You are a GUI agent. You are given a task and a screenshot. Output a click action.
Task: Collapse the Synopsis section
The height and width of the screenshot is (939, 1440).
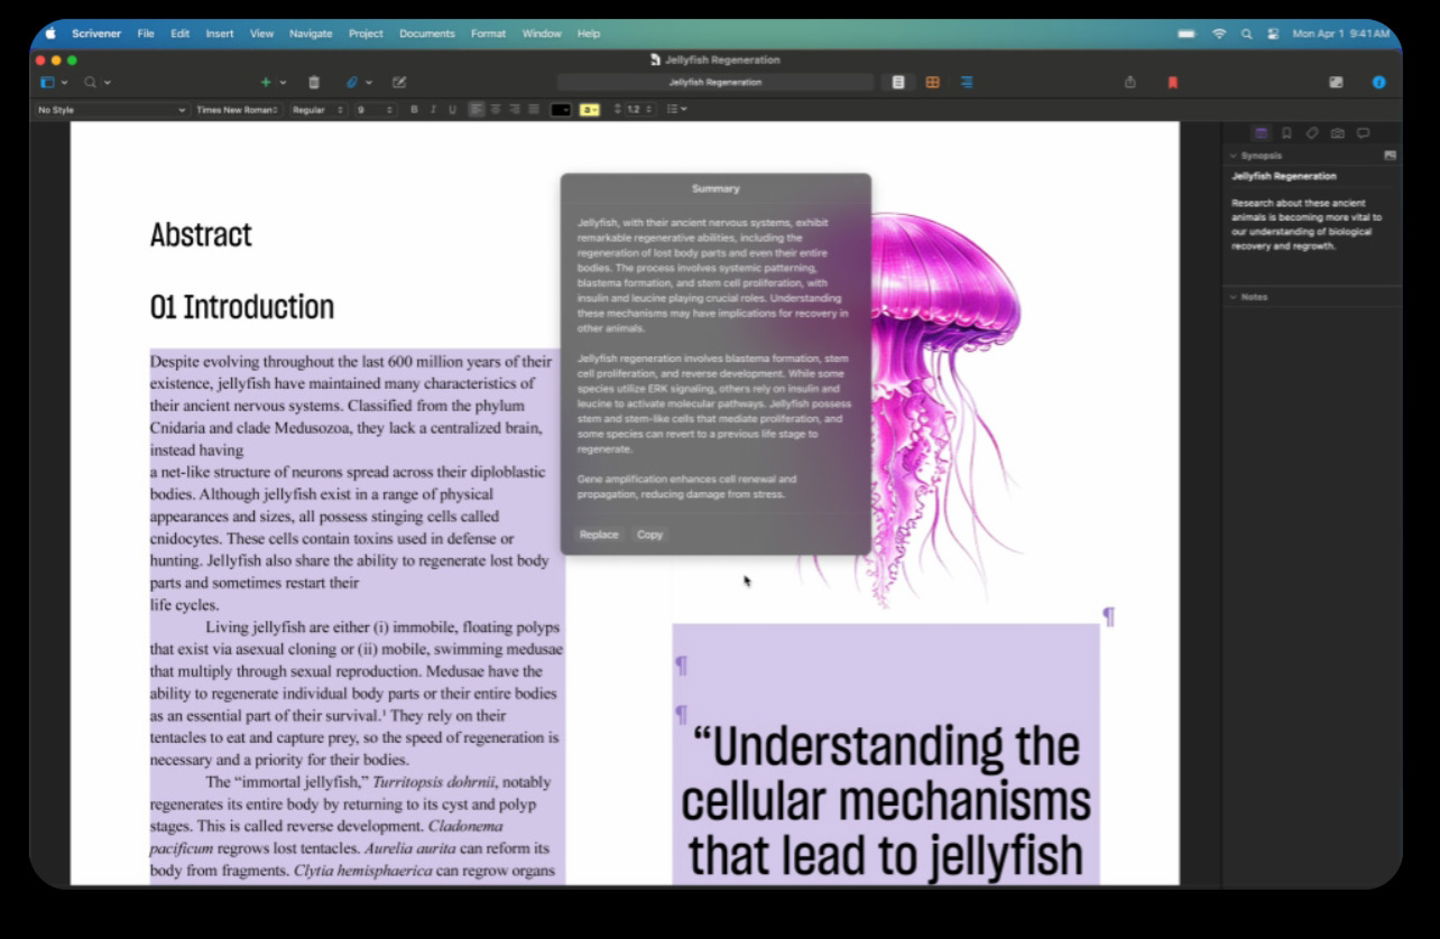pyautogui.click(x=1233, y=155)
